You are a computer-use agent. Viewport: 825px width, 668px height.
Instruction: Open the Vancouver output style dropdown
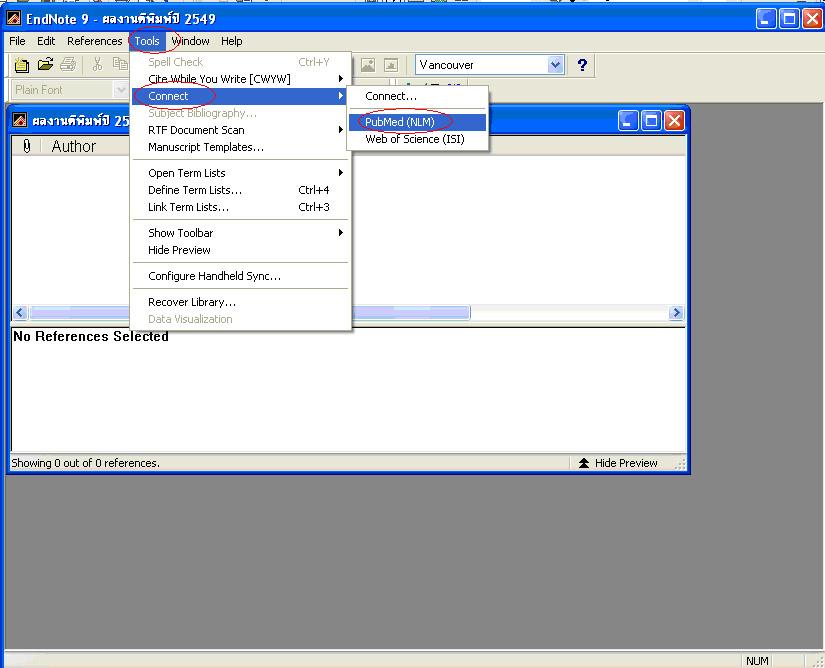[x=555, y=65]
